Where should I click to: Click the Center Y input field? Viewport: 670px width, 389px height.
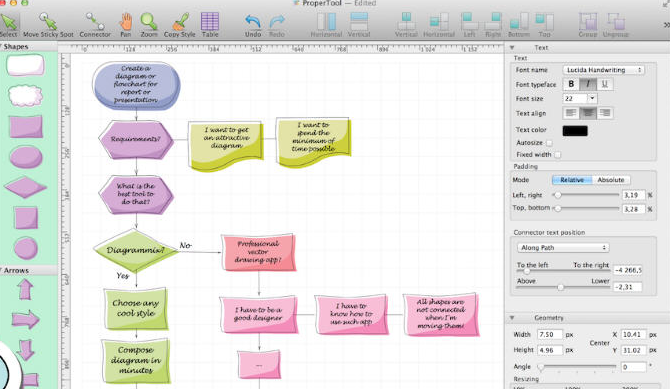[633, 350]
